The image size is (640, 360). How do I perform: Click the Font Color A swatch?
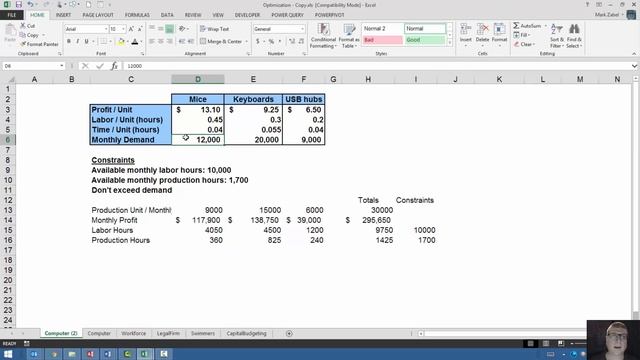(x=135, y=41)
